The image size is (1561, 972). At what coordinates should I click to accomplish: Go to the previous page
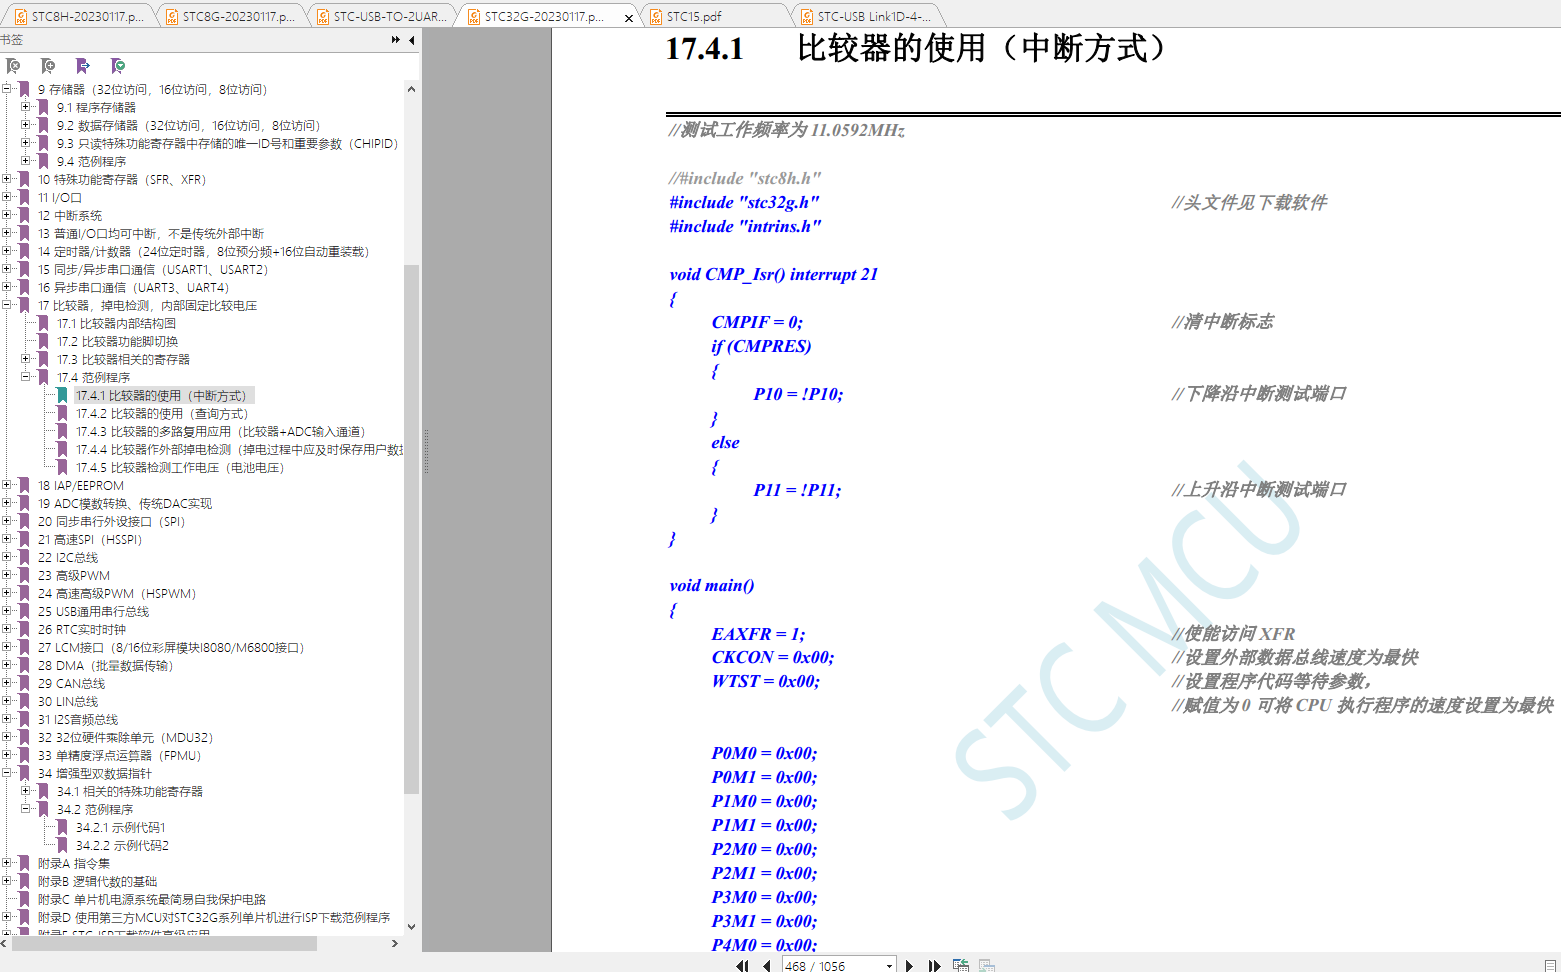tap(766, 965)
